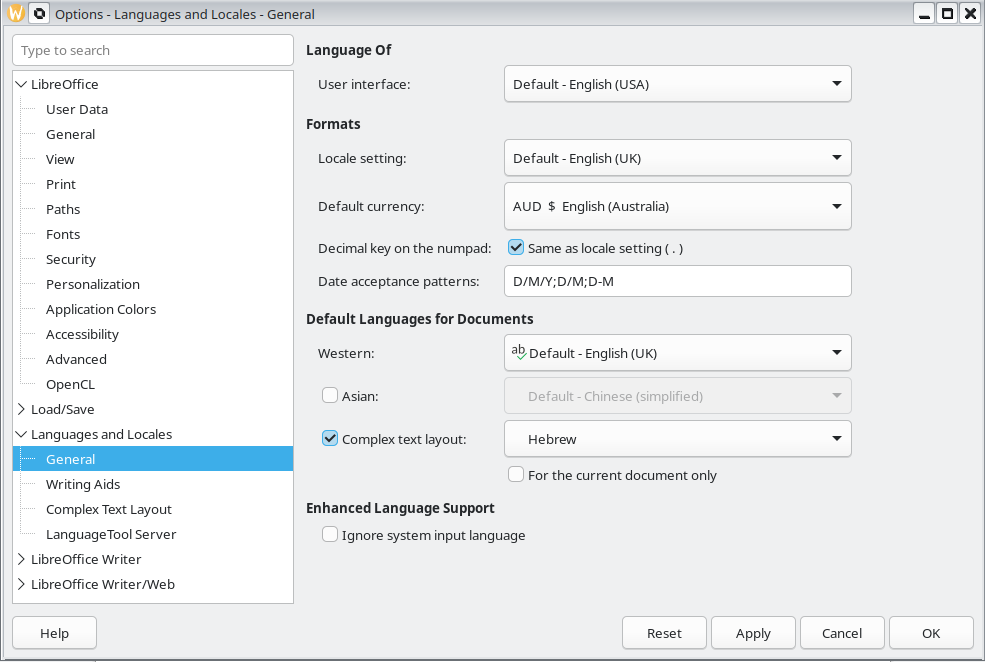Check For the current document only
The image size is (985, 662).
(x=516, y=475)
